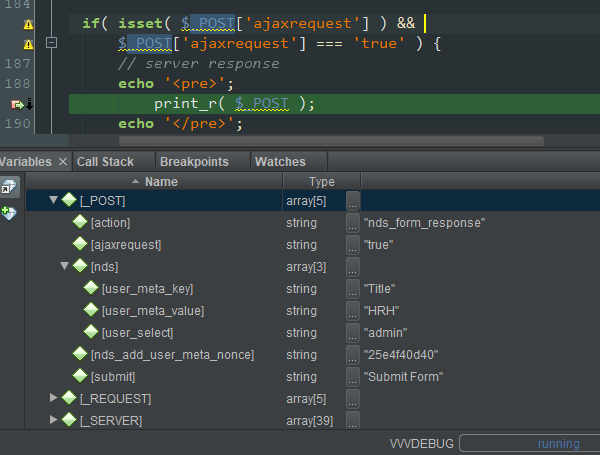Click line number 188 in gutter

coord(17,84)
